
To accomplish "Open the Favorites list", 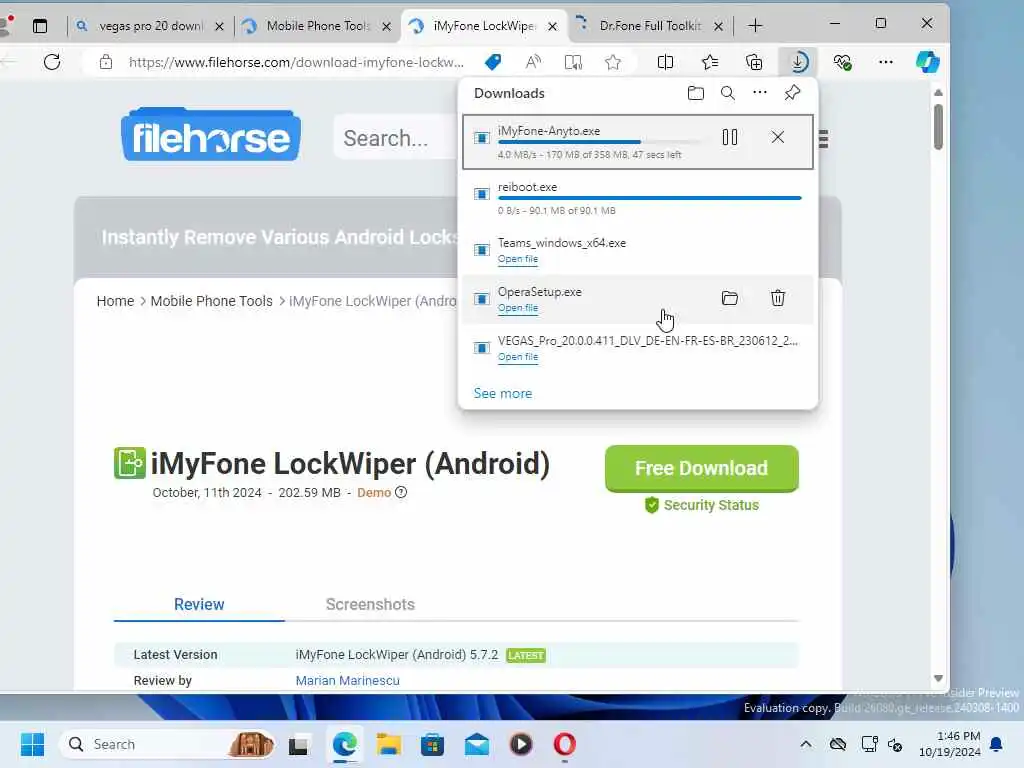I will 710,63.
